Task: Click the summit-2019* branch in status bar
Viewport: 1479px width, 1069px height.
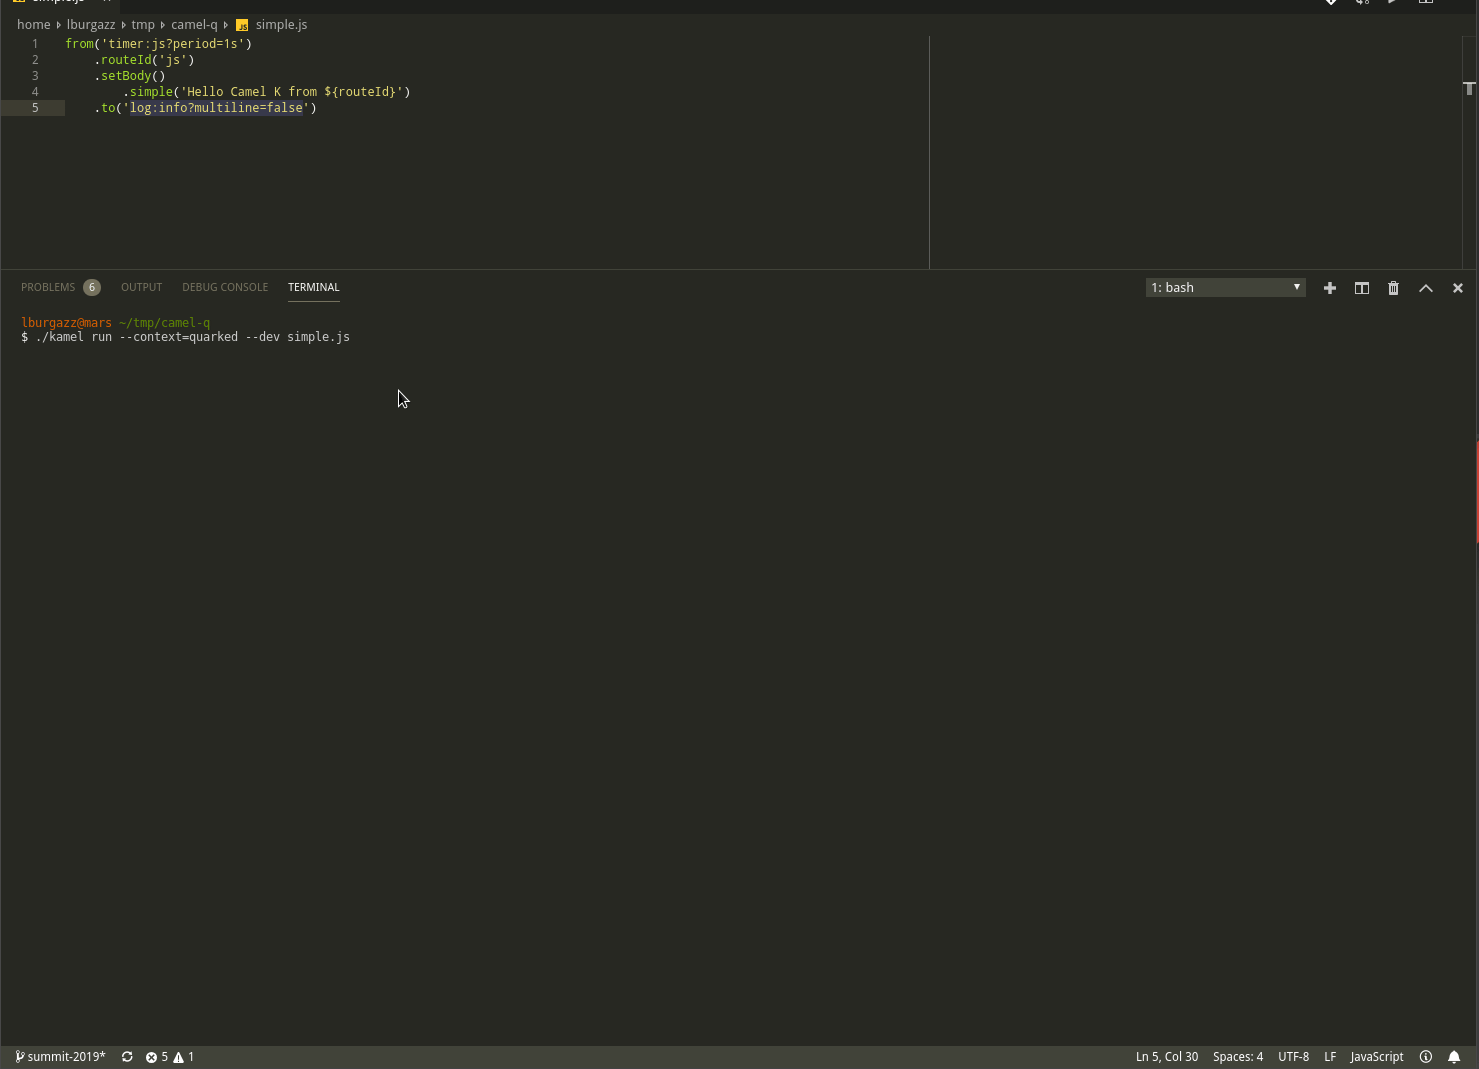Action: click(x=60, y=1056)
